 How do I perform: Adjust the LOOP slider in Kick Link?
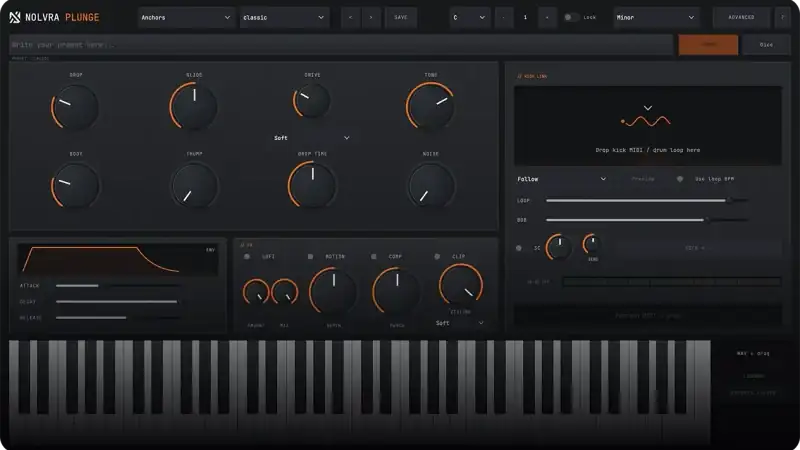(x=647, y=201)
